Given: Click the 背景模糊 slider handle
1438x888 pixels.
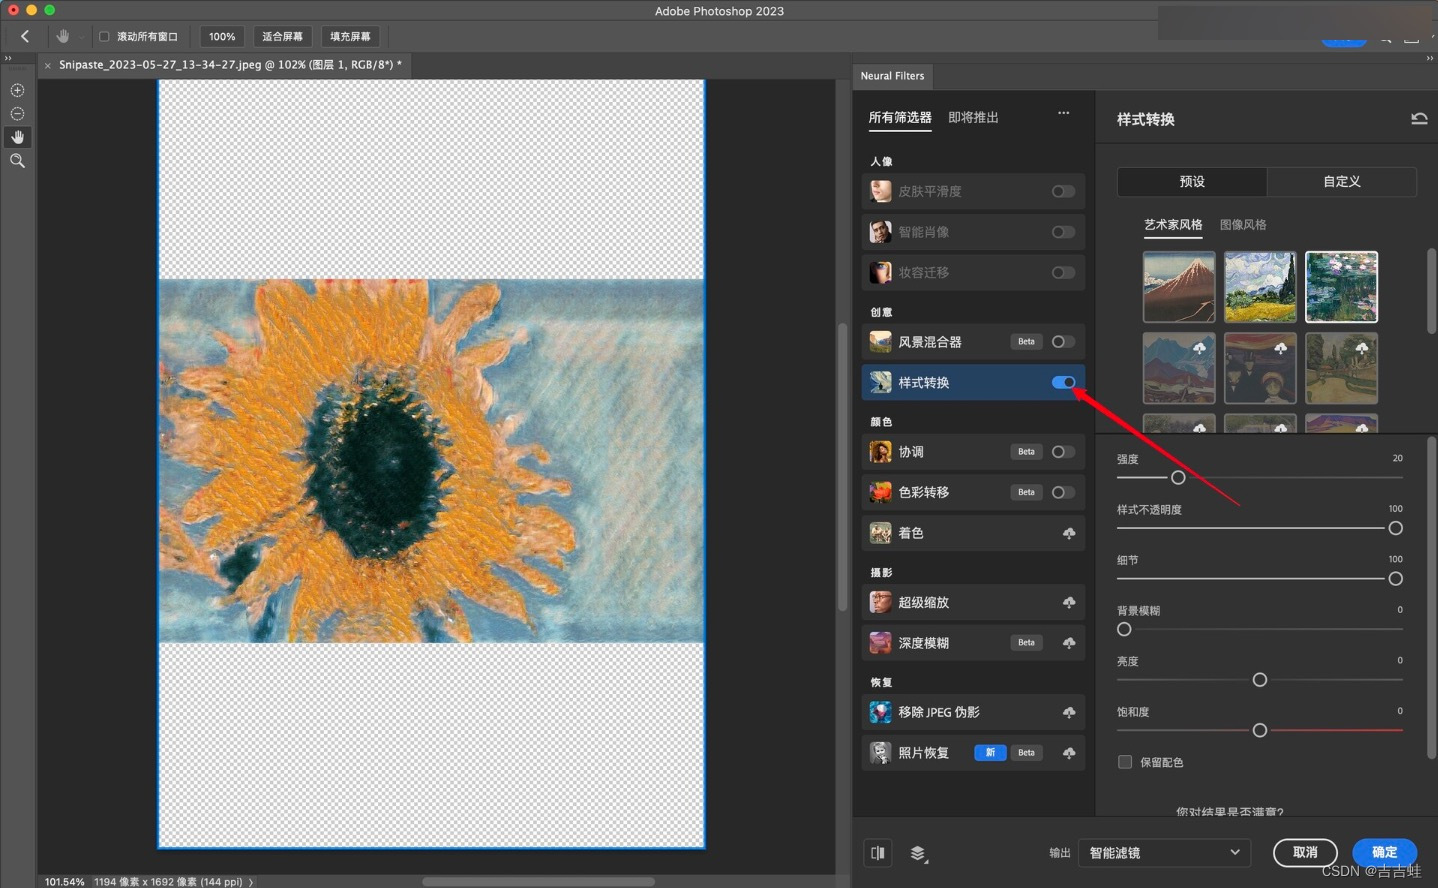Looking at the screenshot, I should [x=1124, y=629].
